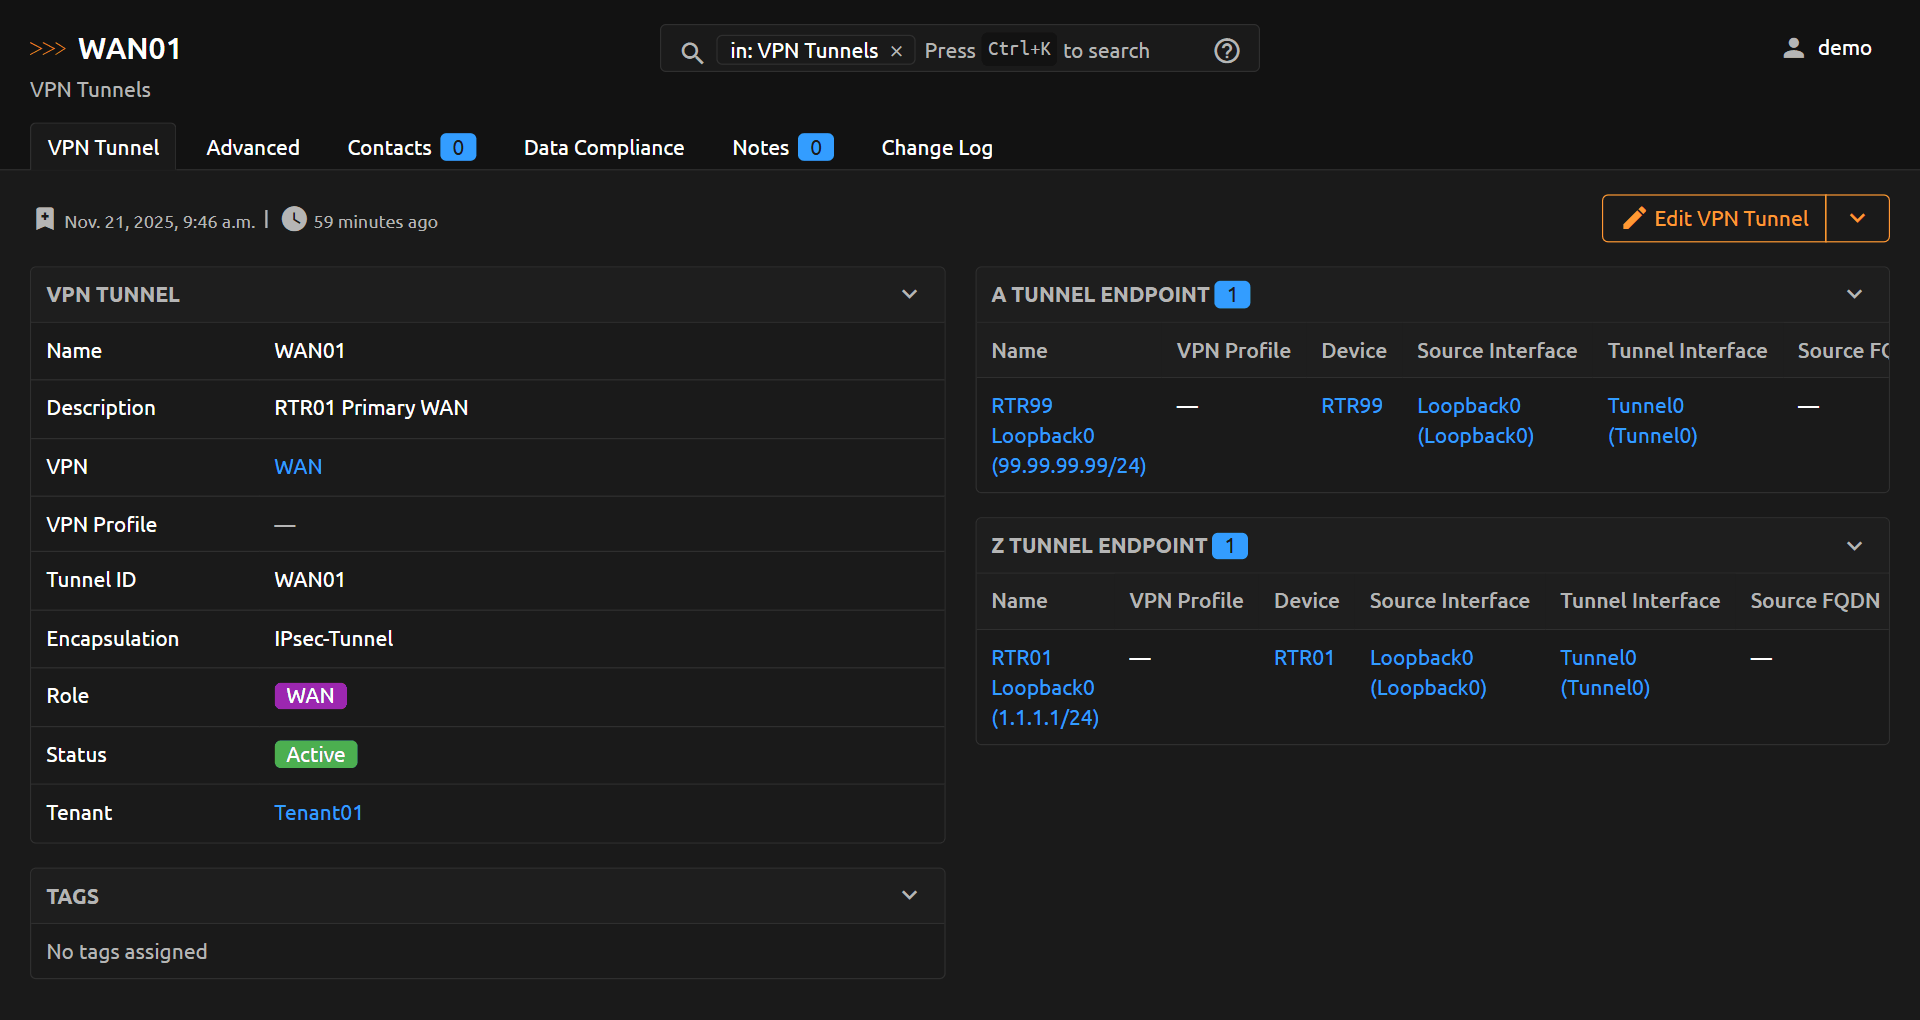Click the created-date bookmark icon
Image resolution: width=1920 pixels, height=1020 pixels.
(45, 219)
